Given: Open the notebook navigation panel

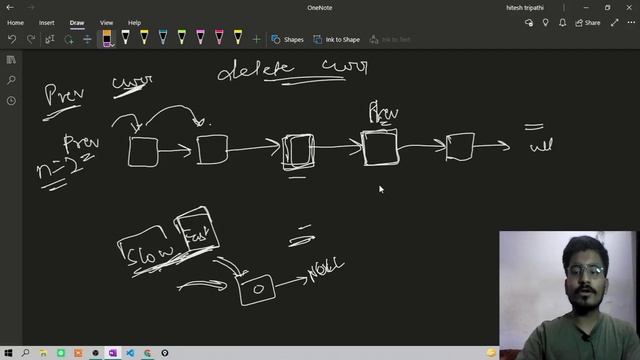Looking at the screenshot, I should (11, 60).
